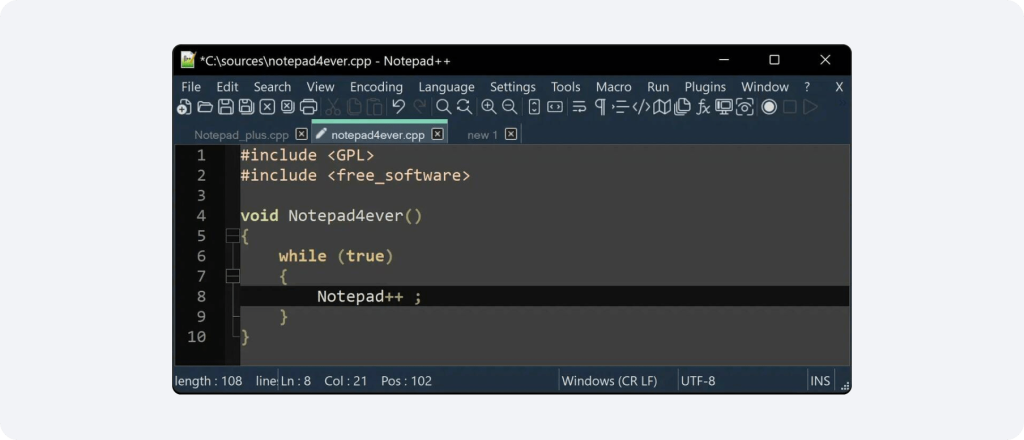The height and width of the screenshot is (440, 1024).
Task: Click the X at the menu bar's right end
Action: (839, 87)
